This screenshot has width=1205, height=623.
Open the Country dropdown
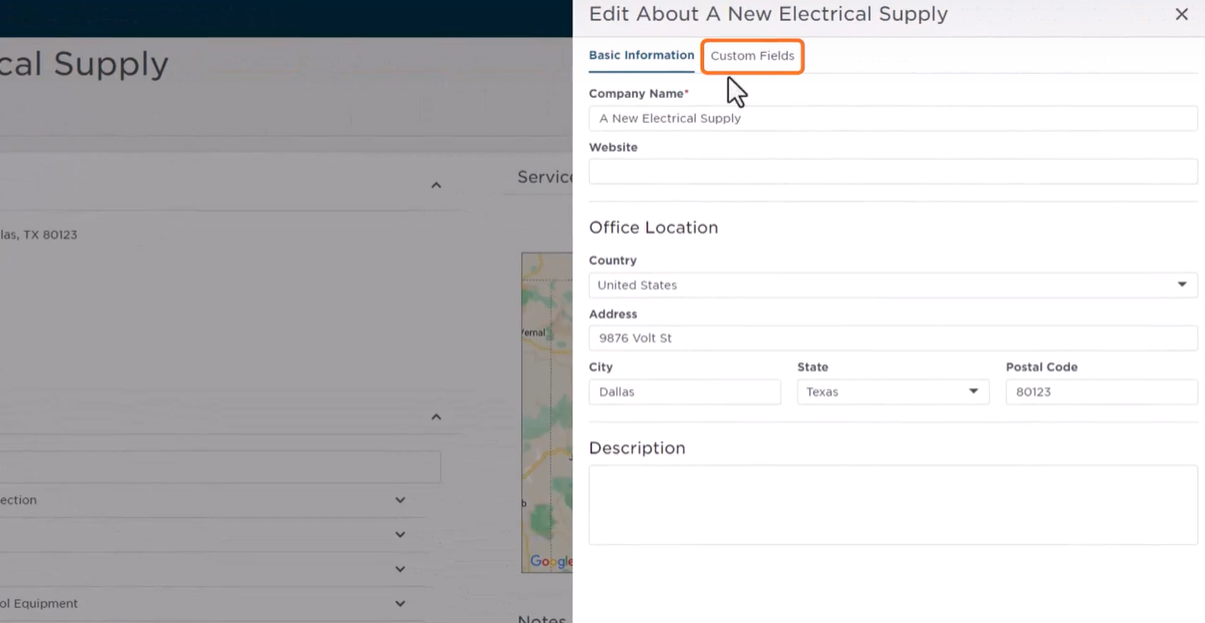[893, 285]
